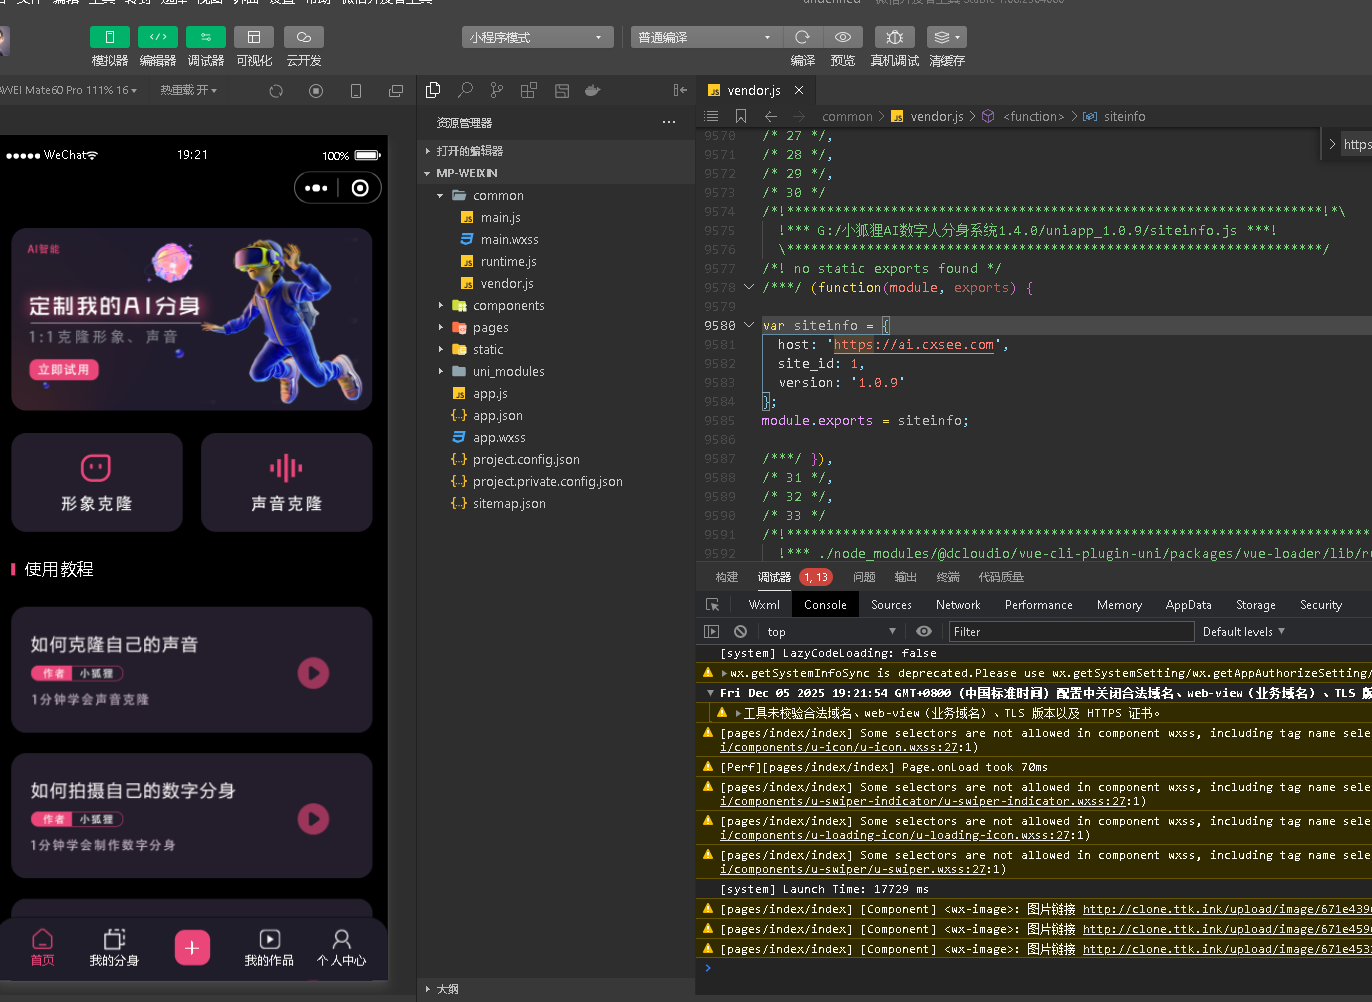Toggle the editor (编辑器) panel button
This screenshot has width=1372, height=1002.
tap(157, 38)
